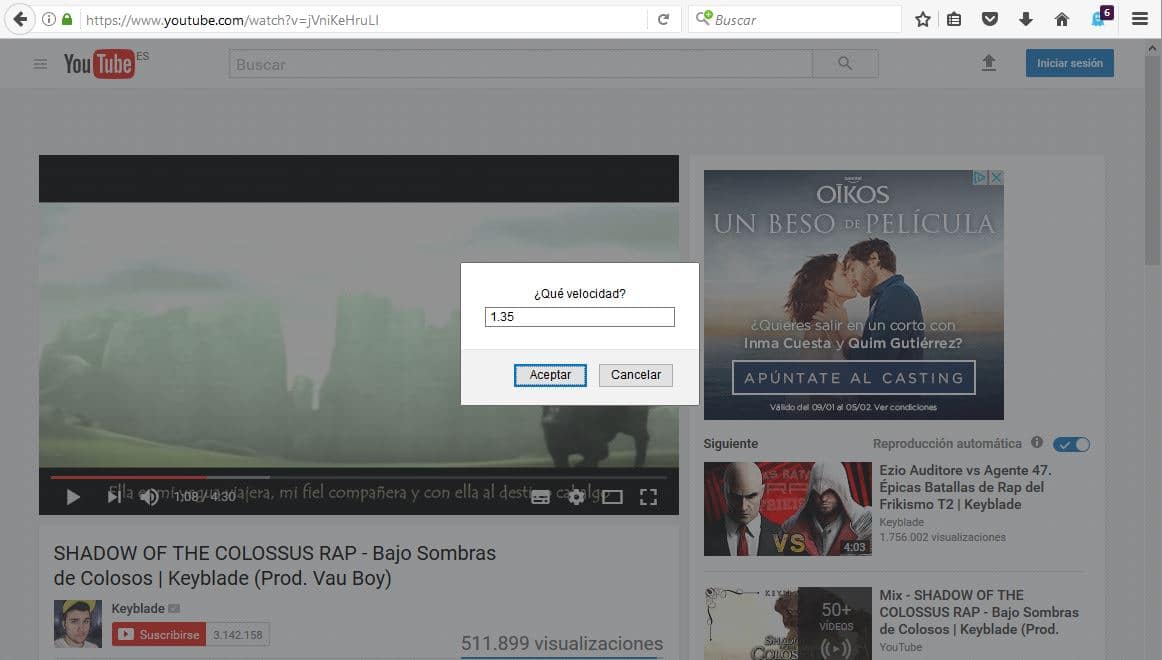1162x660 pixels.
Task: Bookmark this page with star icon
Action: coord(923,19)
